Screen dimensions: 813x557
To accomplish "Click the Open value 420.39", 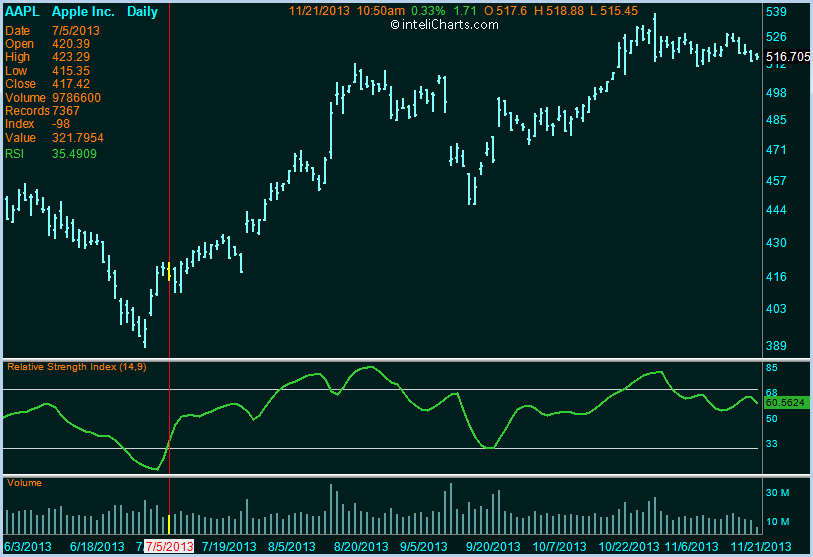I will pyautogui.click(x=71, y=44).
